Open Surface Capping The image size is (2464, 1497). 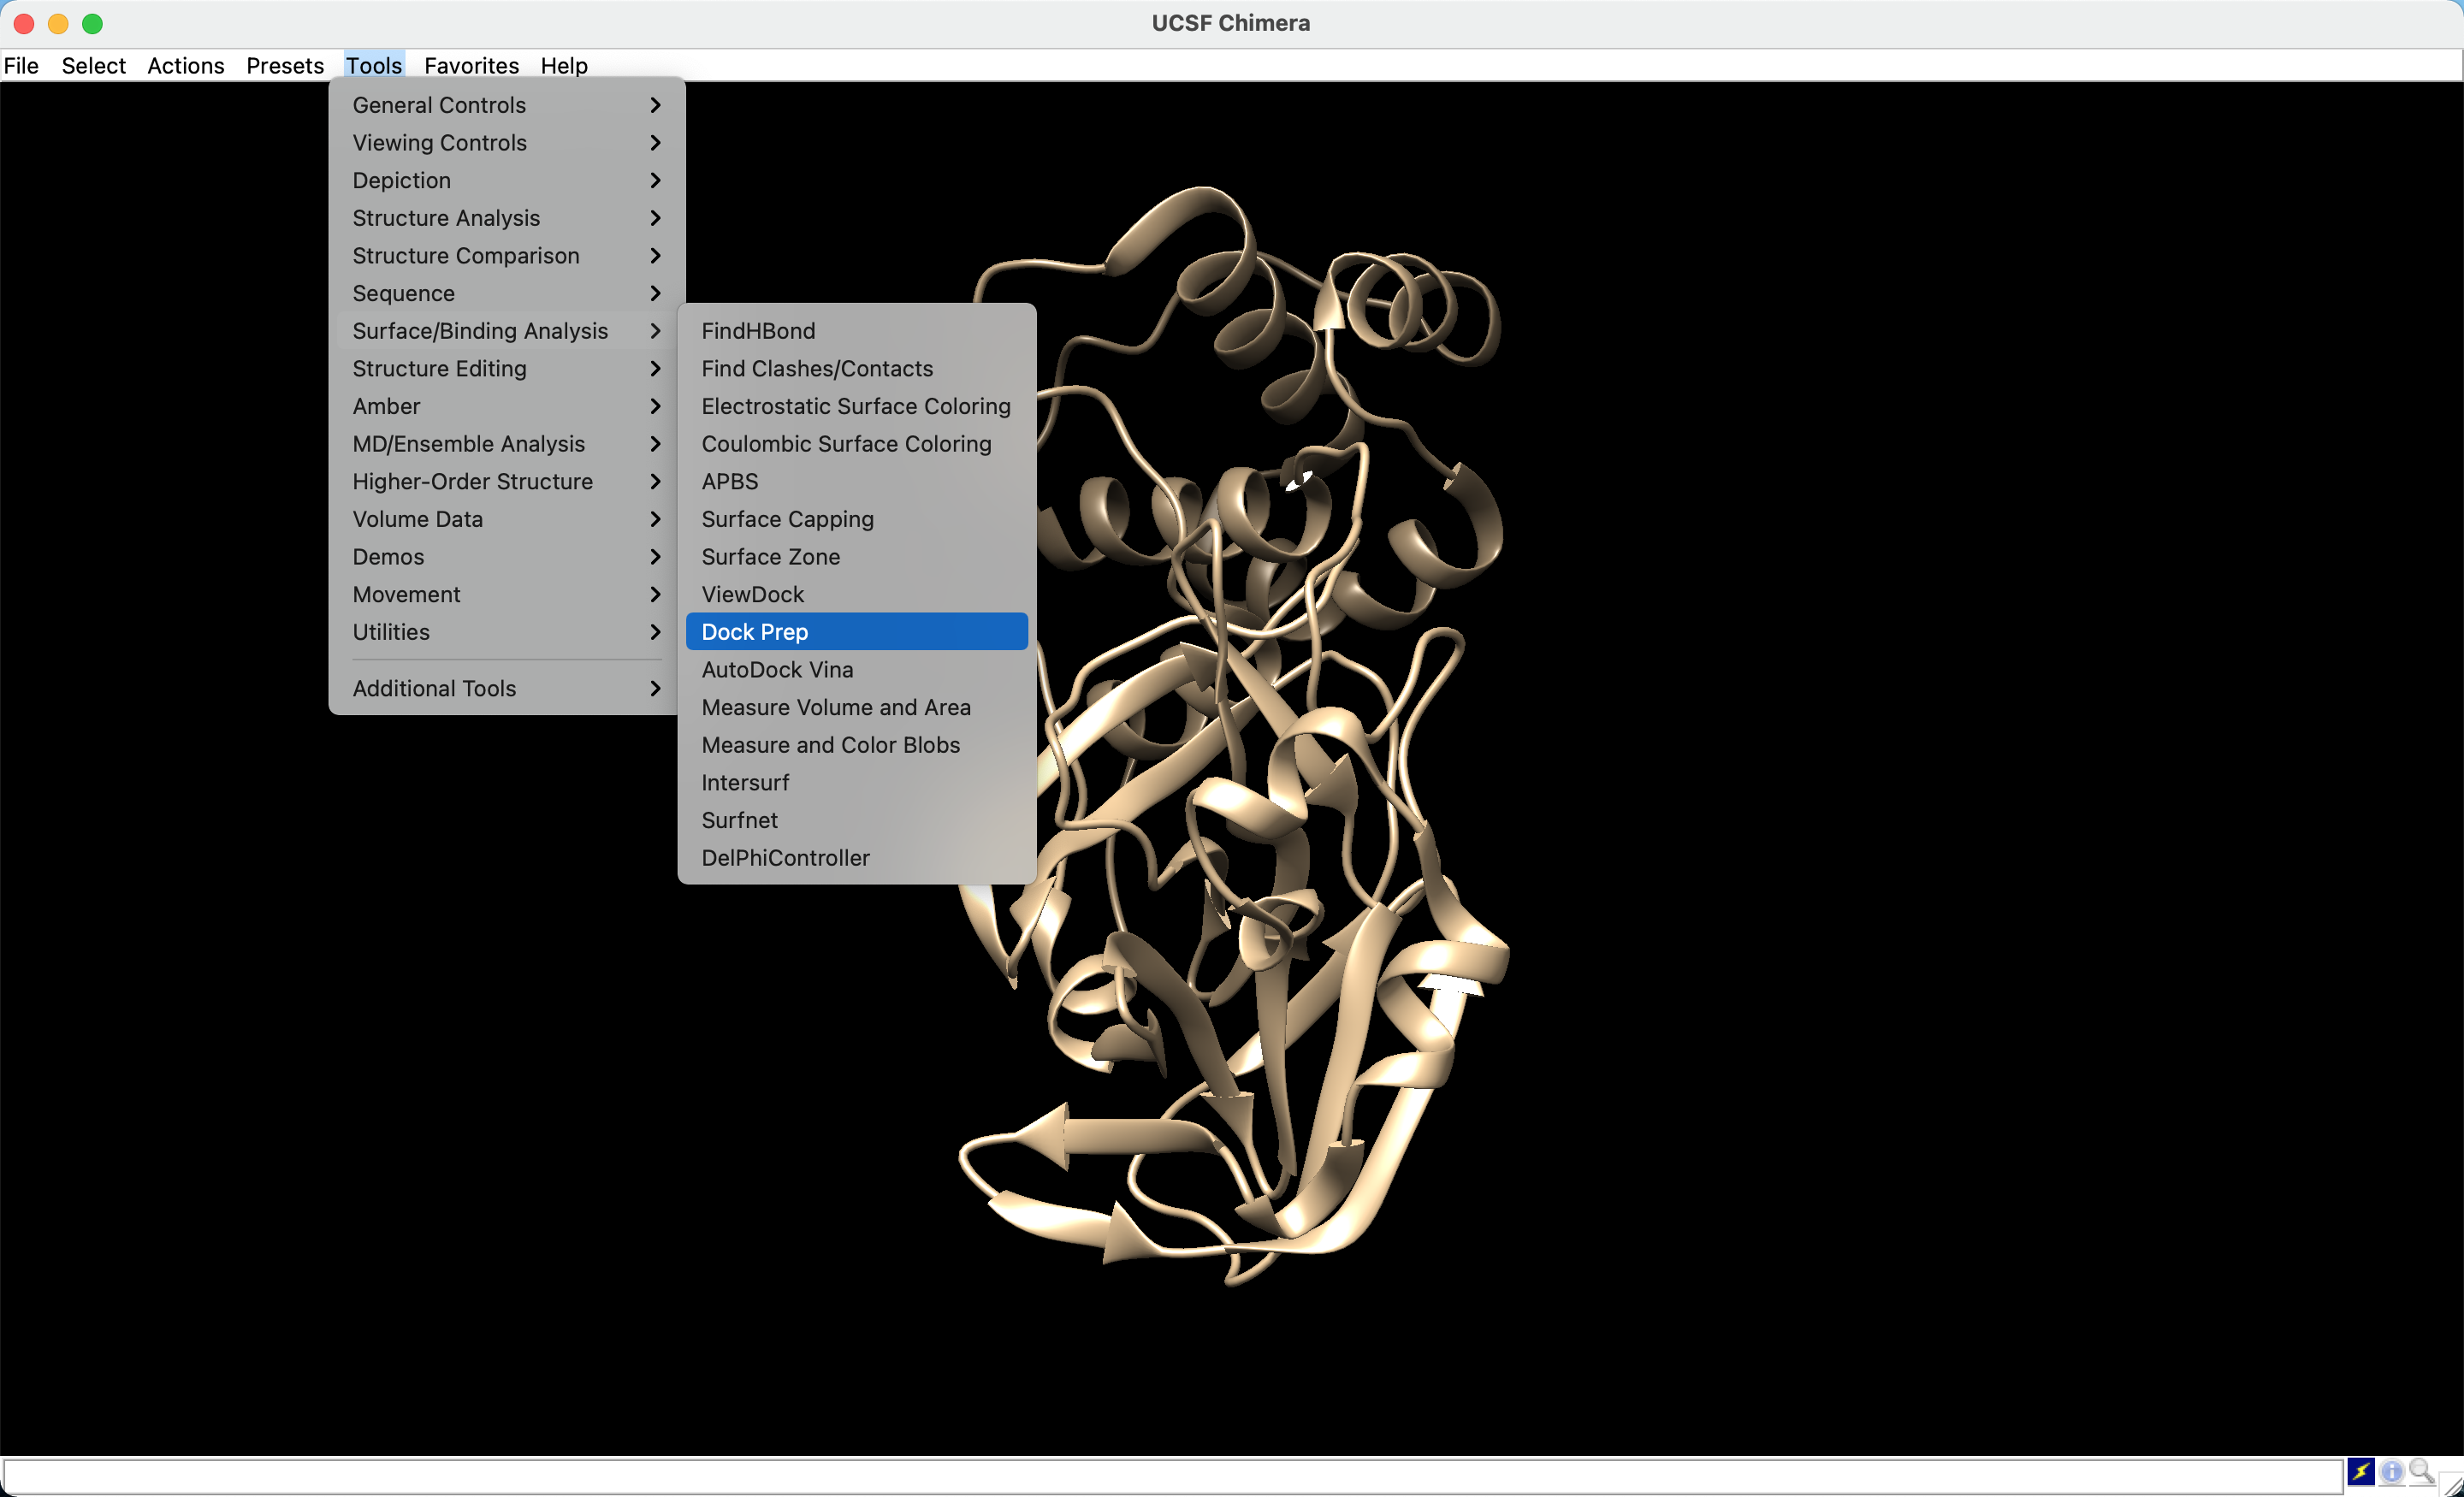(857, 519)
